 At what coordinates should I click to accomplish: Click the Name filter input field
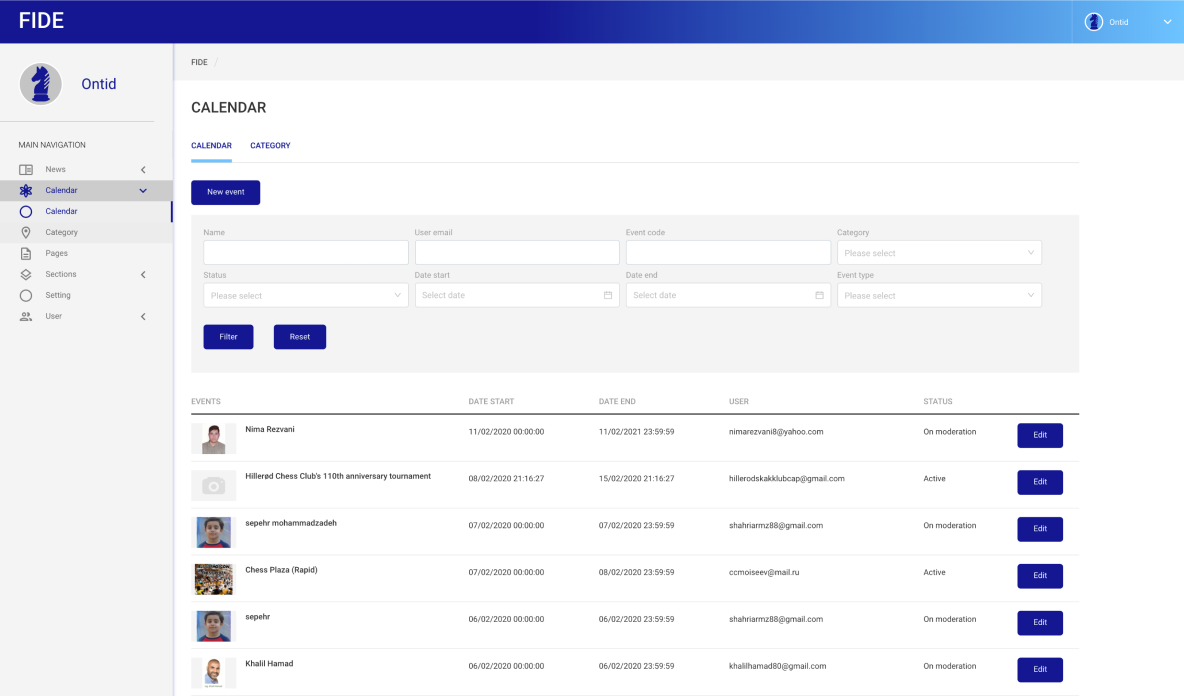[305, 252]
